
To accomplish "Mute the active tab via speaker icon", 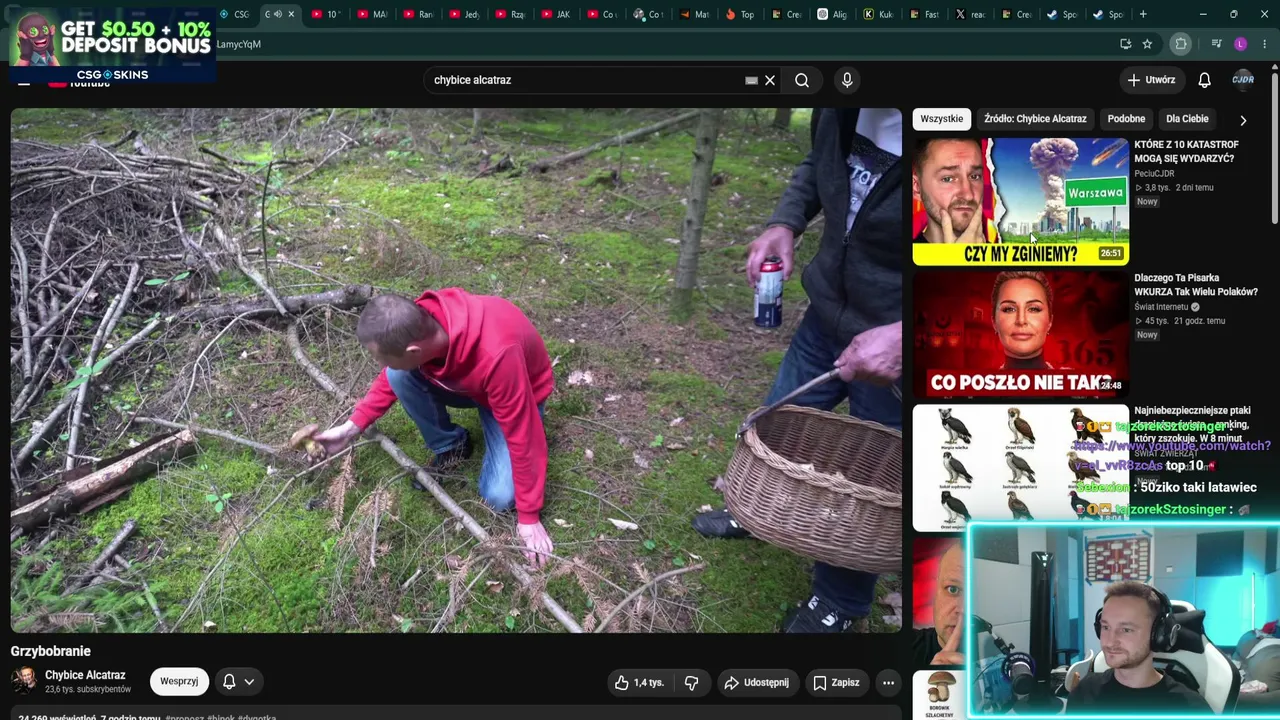I will [x=278, y=14].
